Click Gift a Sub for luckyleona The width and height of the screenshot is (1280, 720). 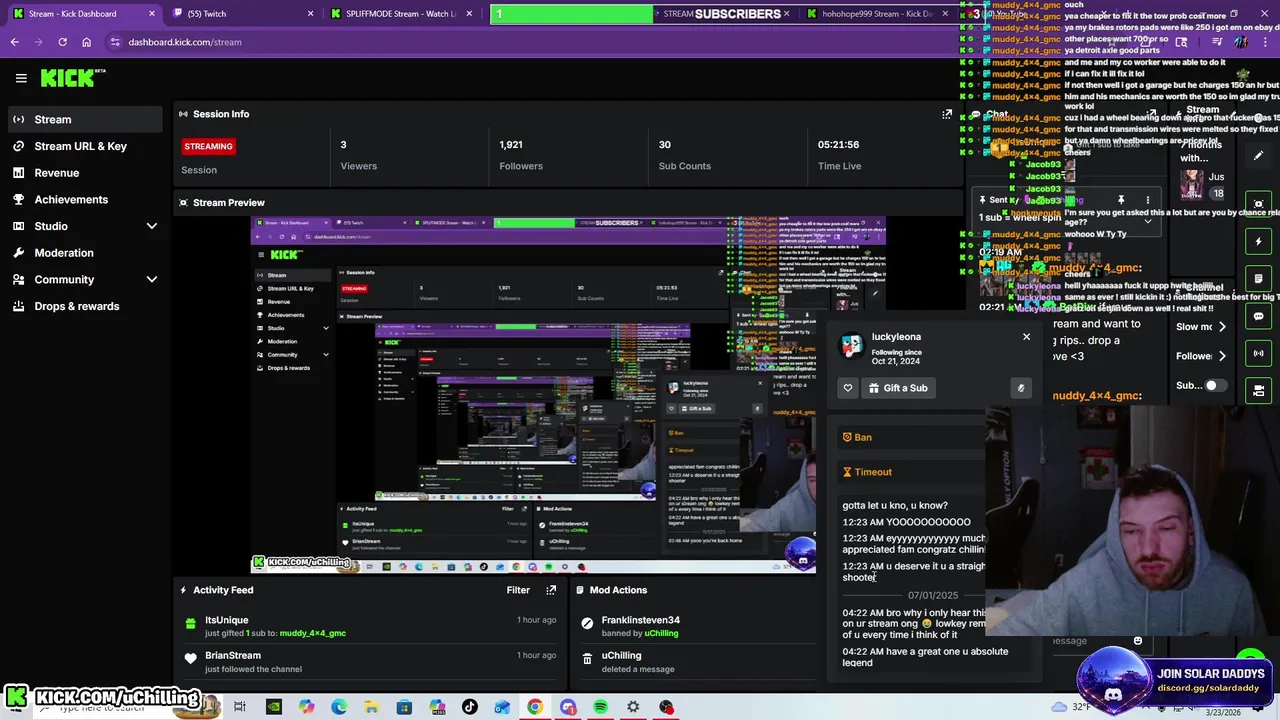(x=898, y=388)
